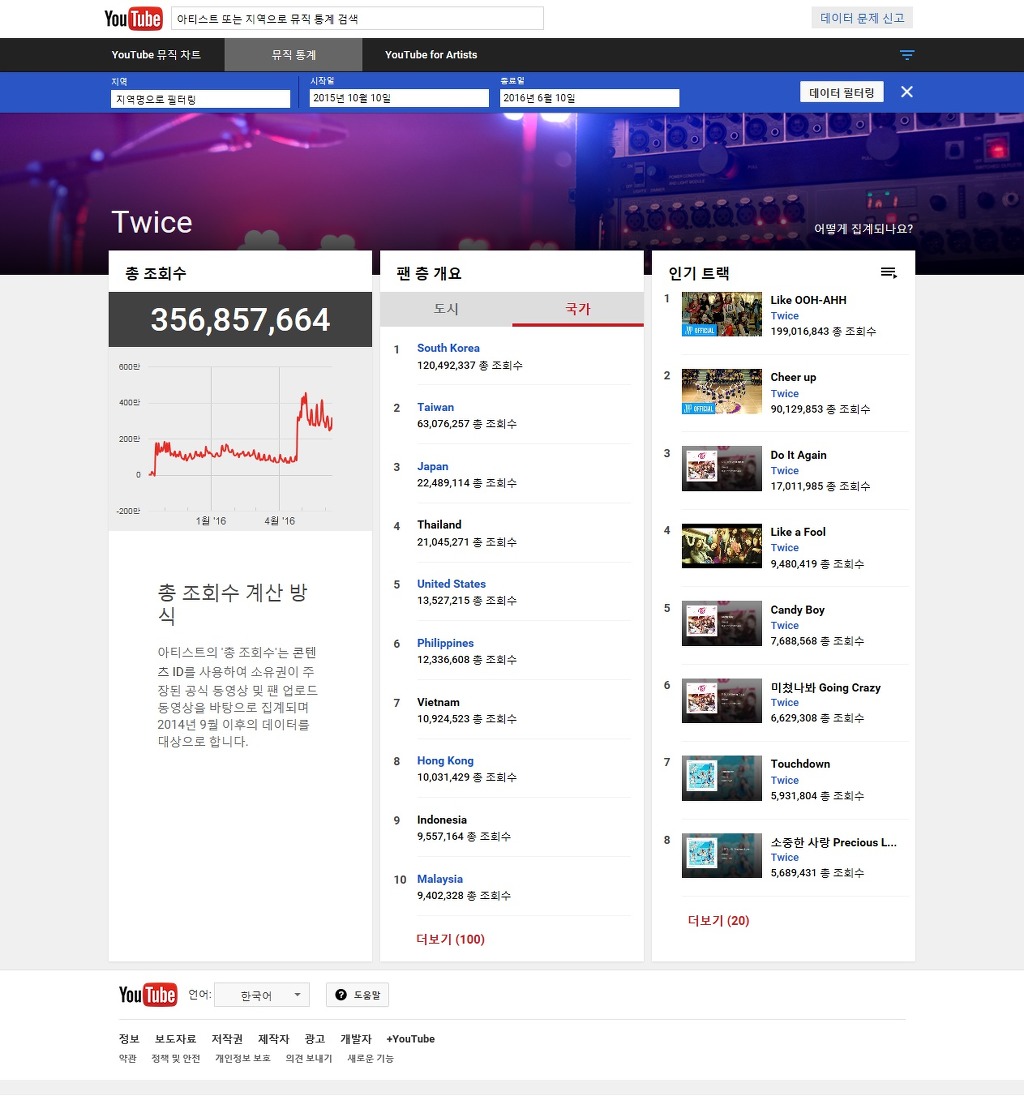1024x1096 pixels.
Task: Open the Like OOH-AHH video thumbnail
Action: coord(721,315)
